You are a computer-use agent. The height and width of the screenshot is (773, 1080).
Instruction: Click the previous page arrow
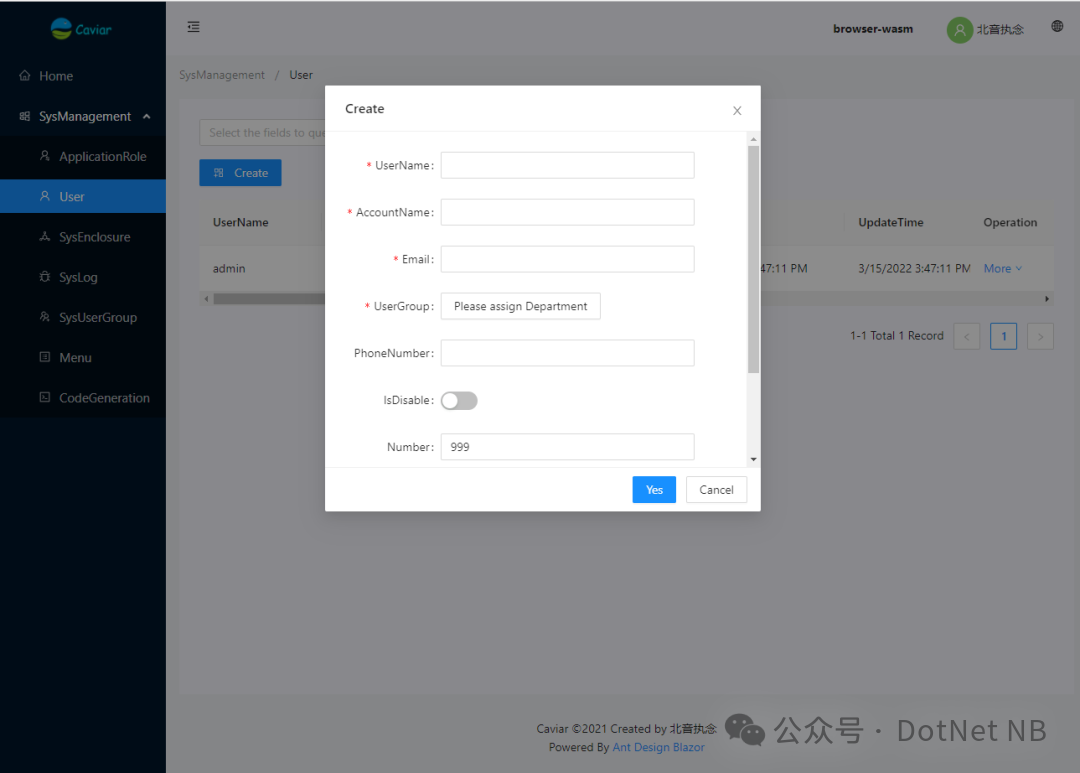click(x=967, y=336)
